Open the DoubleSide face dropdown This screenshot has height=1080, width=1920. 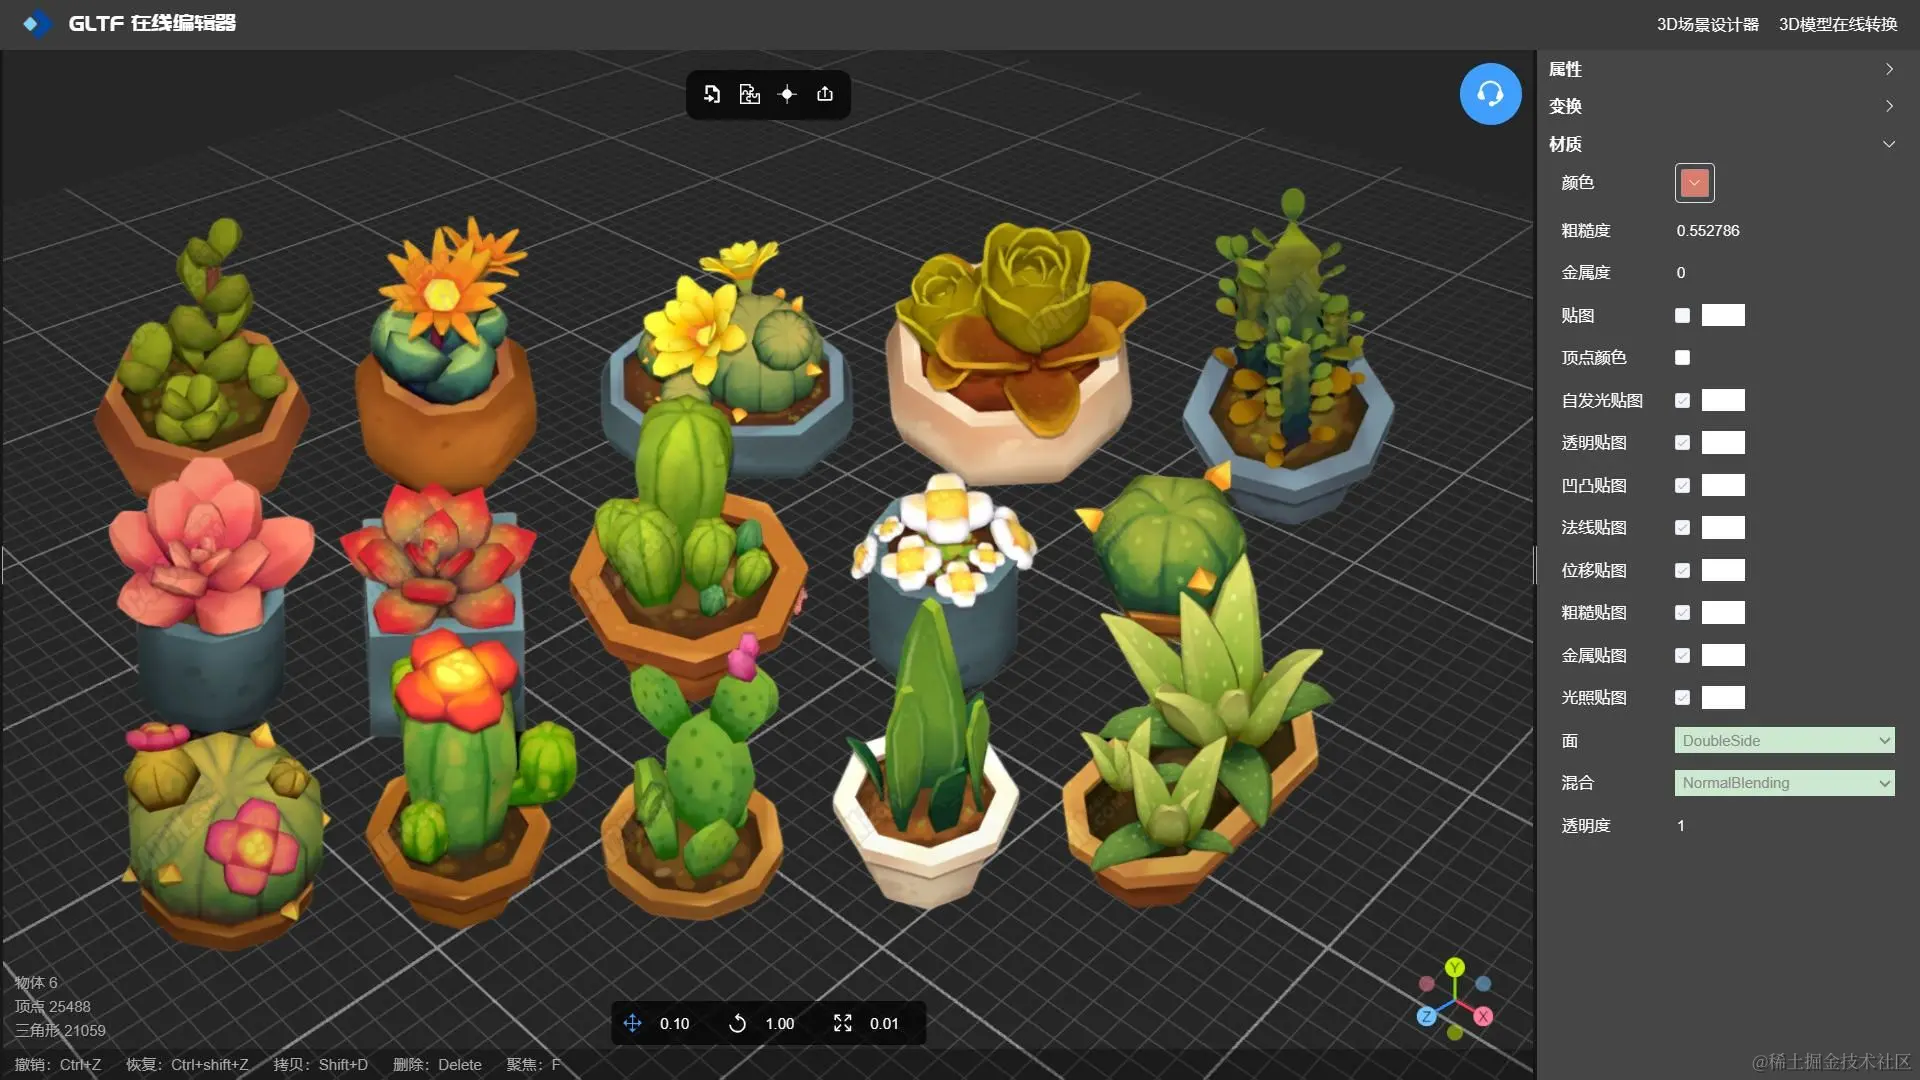tap(1784, 741)
